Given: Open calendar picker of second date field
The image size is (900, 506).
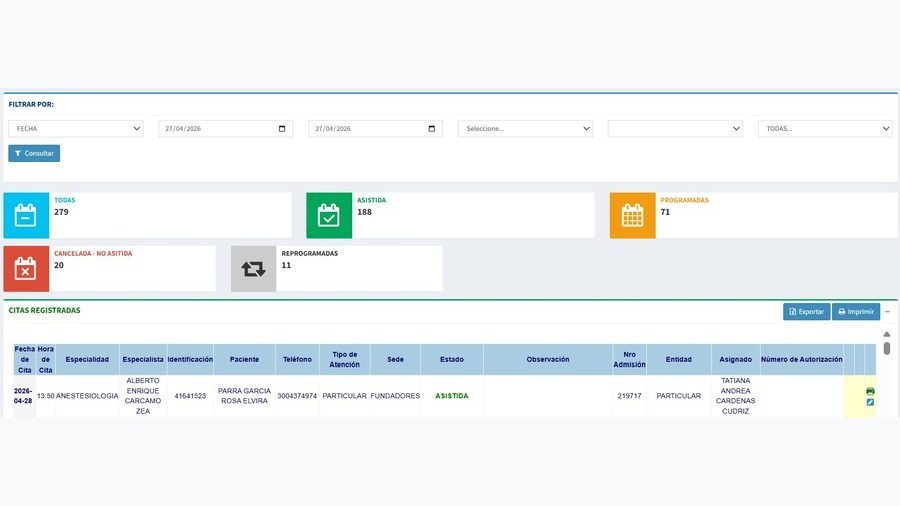Looking at the screenshot, I should 432,129.
